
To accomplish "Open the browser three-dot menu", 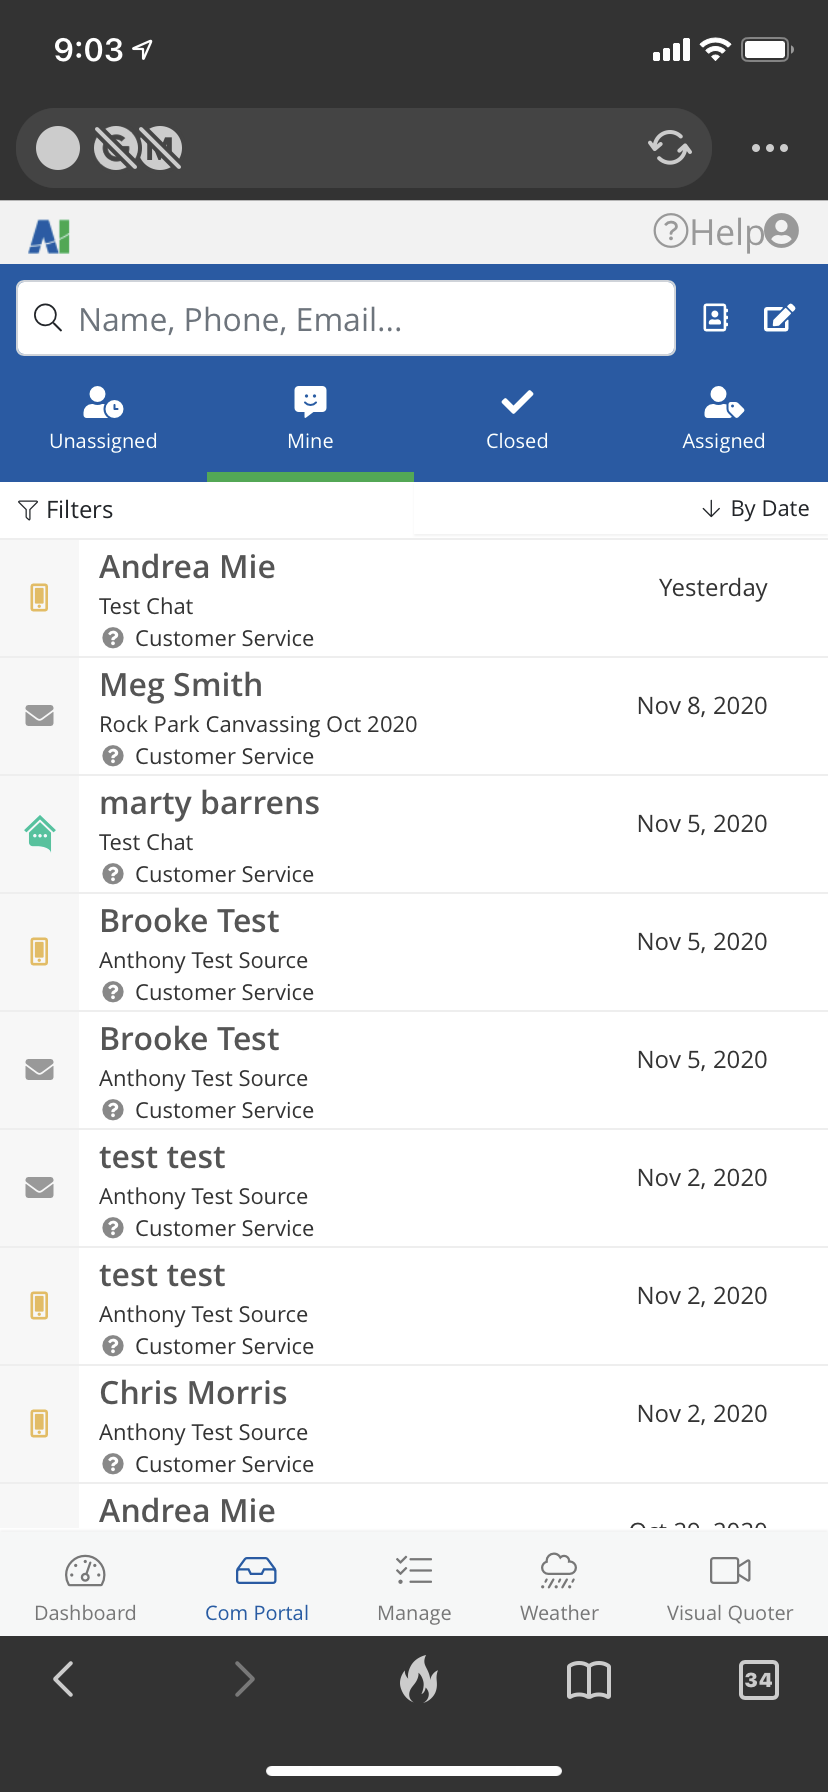I will pyautogui.click(x=769, y=148).
